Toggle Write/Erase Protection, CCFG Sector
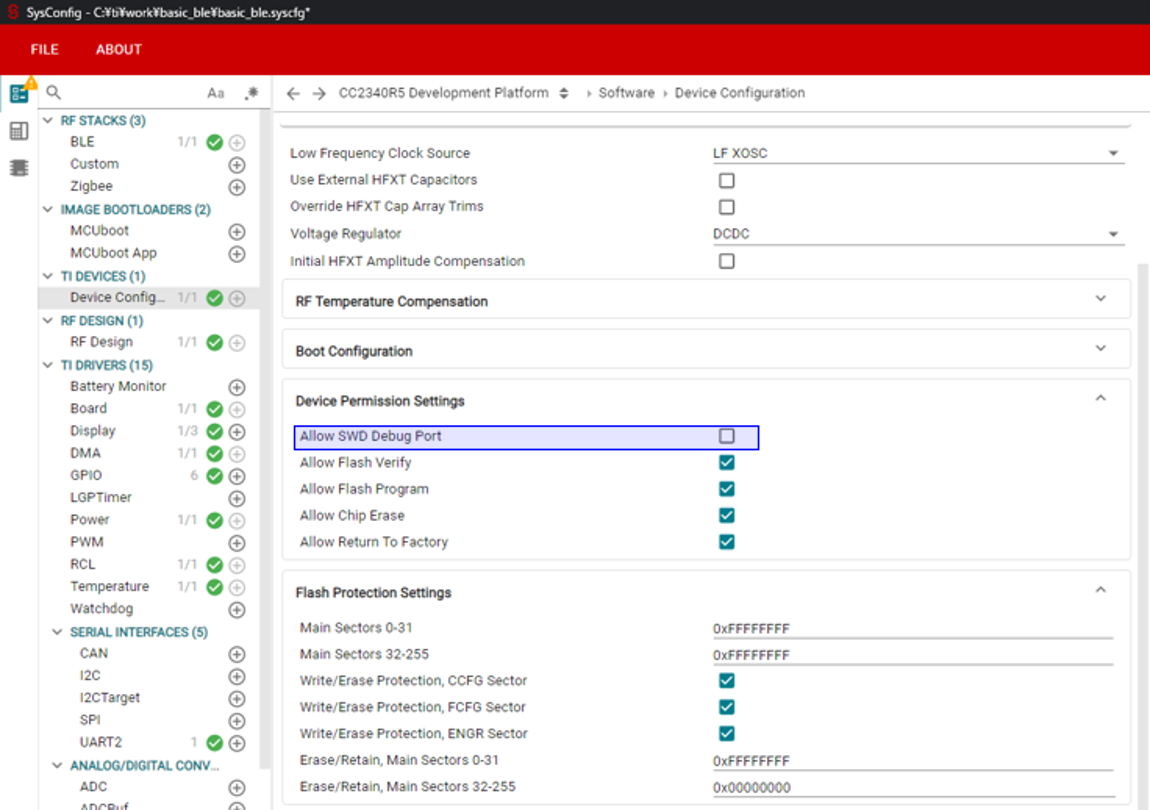Screen dimensions: 1150x810 727,680
